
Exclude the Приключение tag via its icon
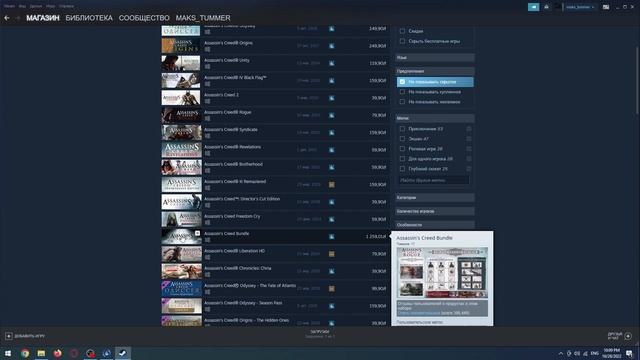(469, 129)
